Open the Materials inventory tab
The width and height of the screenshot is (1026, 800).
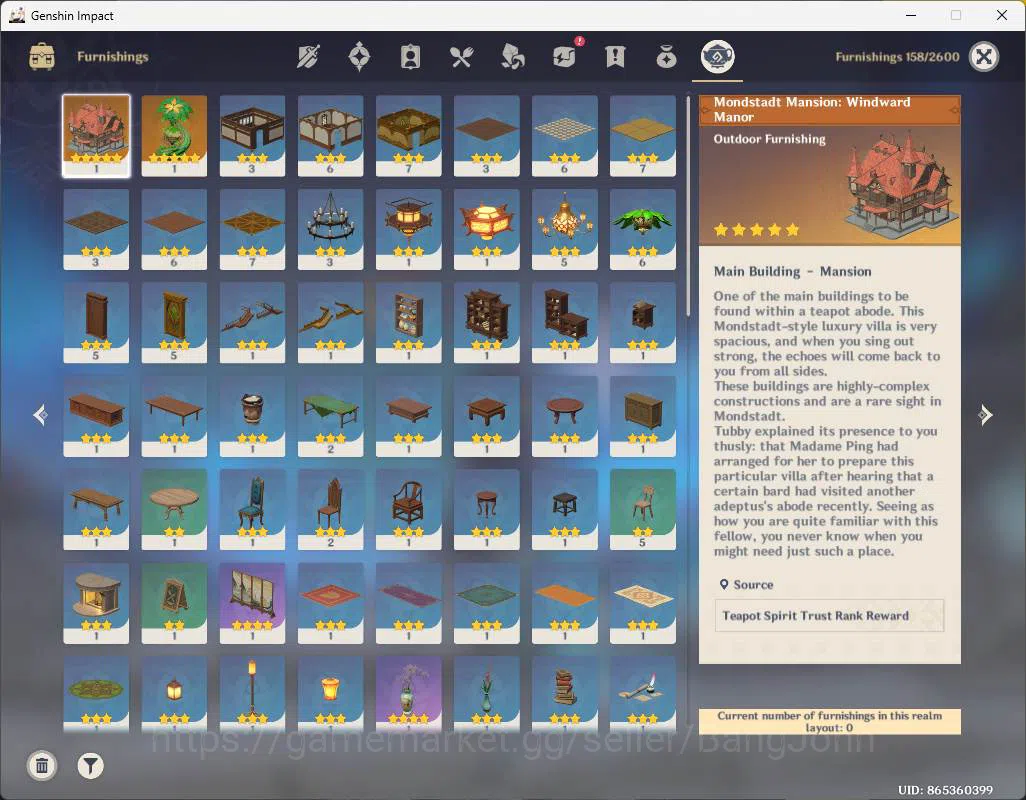tap(512, 57)
